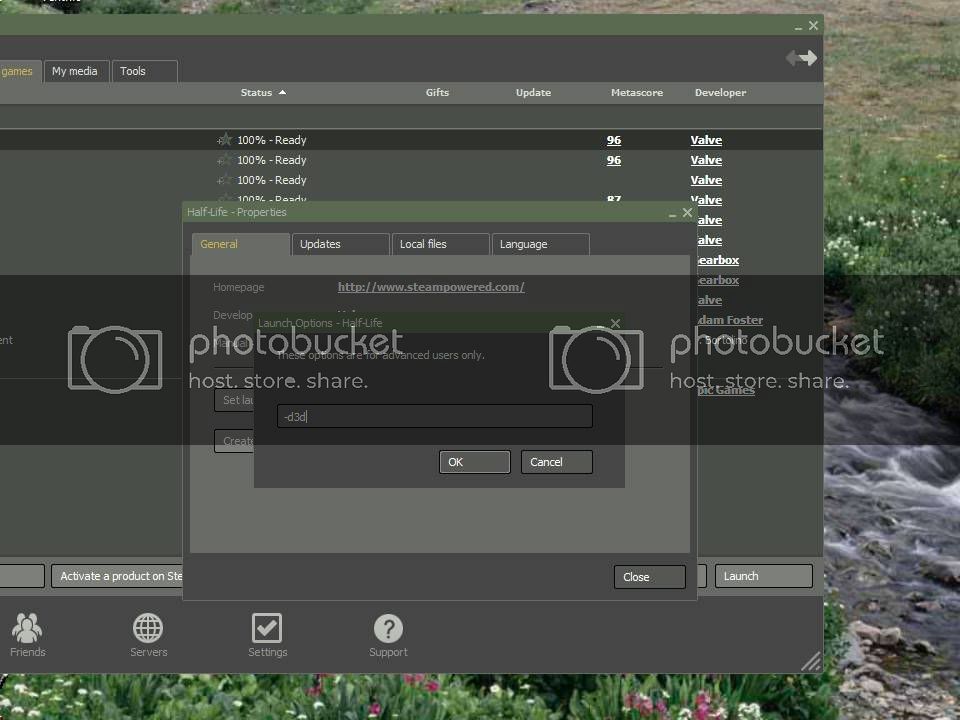960x720 pixels.
Task: Focus the launch options text field
Action: (x=435, y=416)
